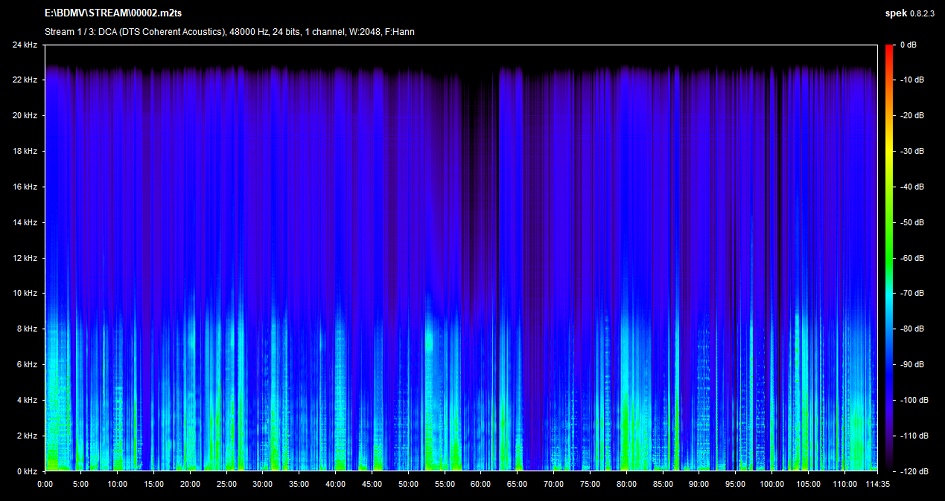Image resolution: width=945 pixels, height=501 pixels.
Task: Select the 90:00 time axis marker
Action: point(698,484)
